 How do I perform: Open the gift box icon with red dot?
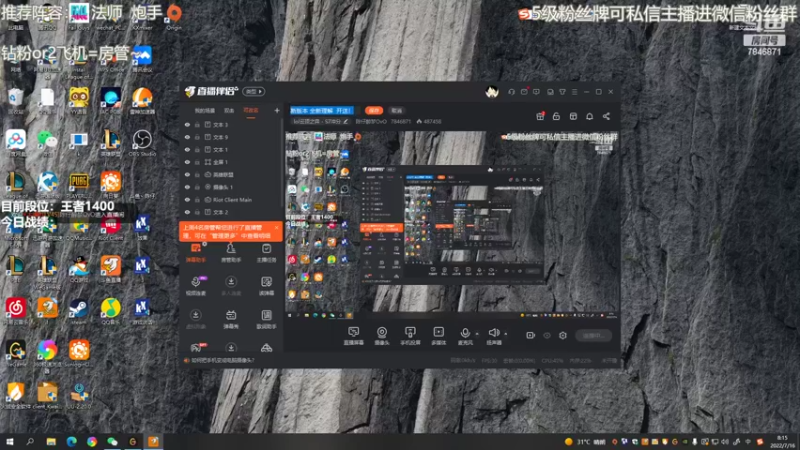pyautogui.click(x=540, y=116)
